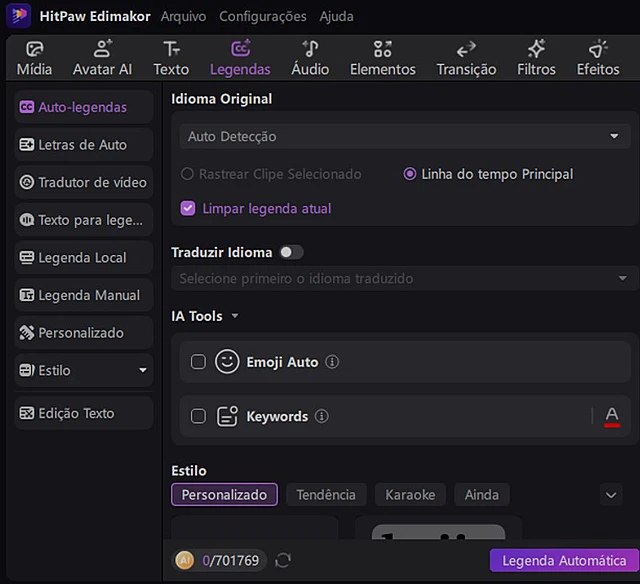
Task: Refresh the AI credits counter
Action: coord(283,560)
